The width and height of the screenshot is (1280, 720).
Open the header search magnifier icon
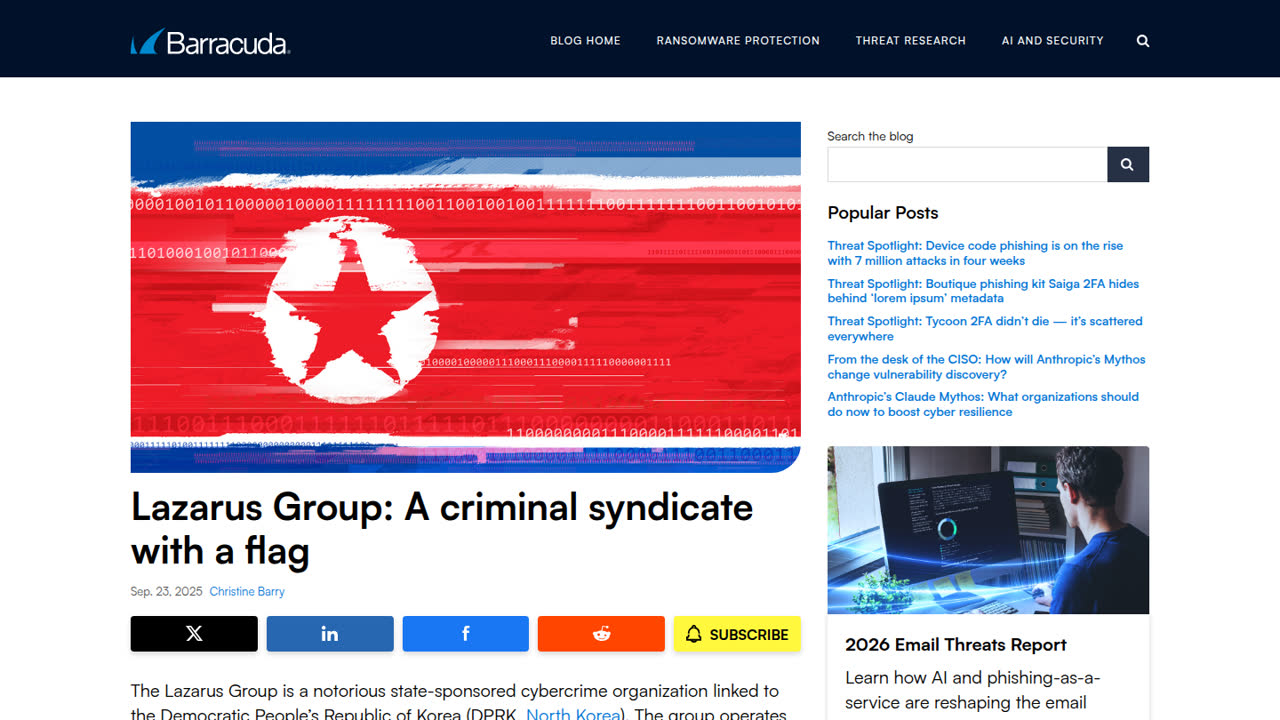click(1143, 41)
